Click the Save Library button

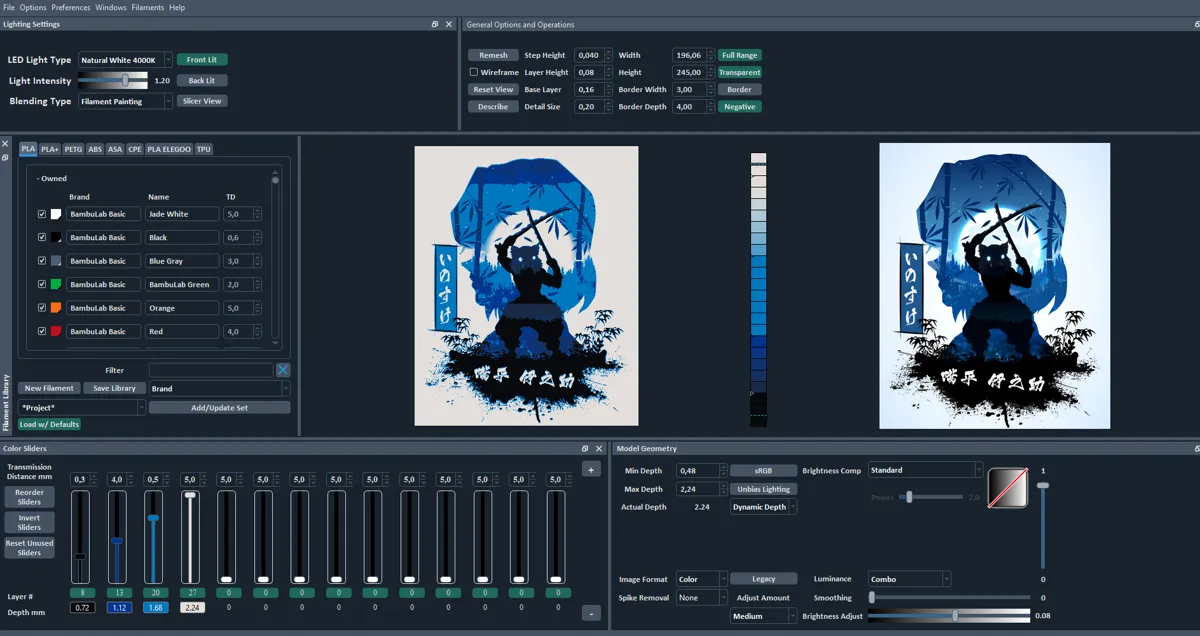(x=114, y=388)
